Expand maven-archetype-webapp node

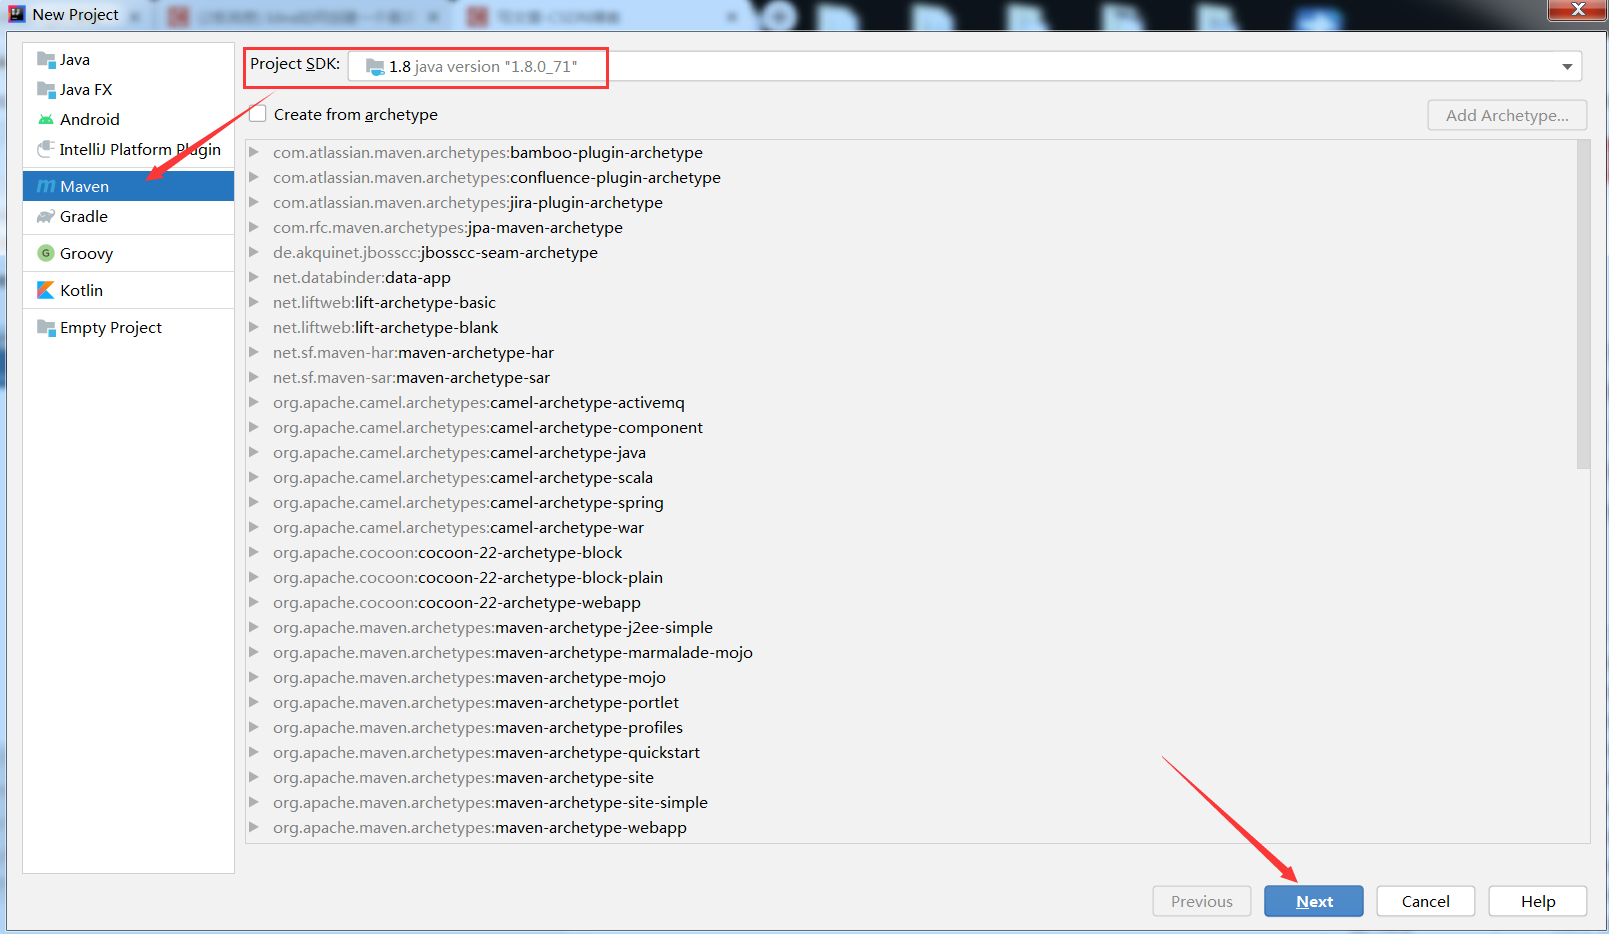[x=254, y=827]
